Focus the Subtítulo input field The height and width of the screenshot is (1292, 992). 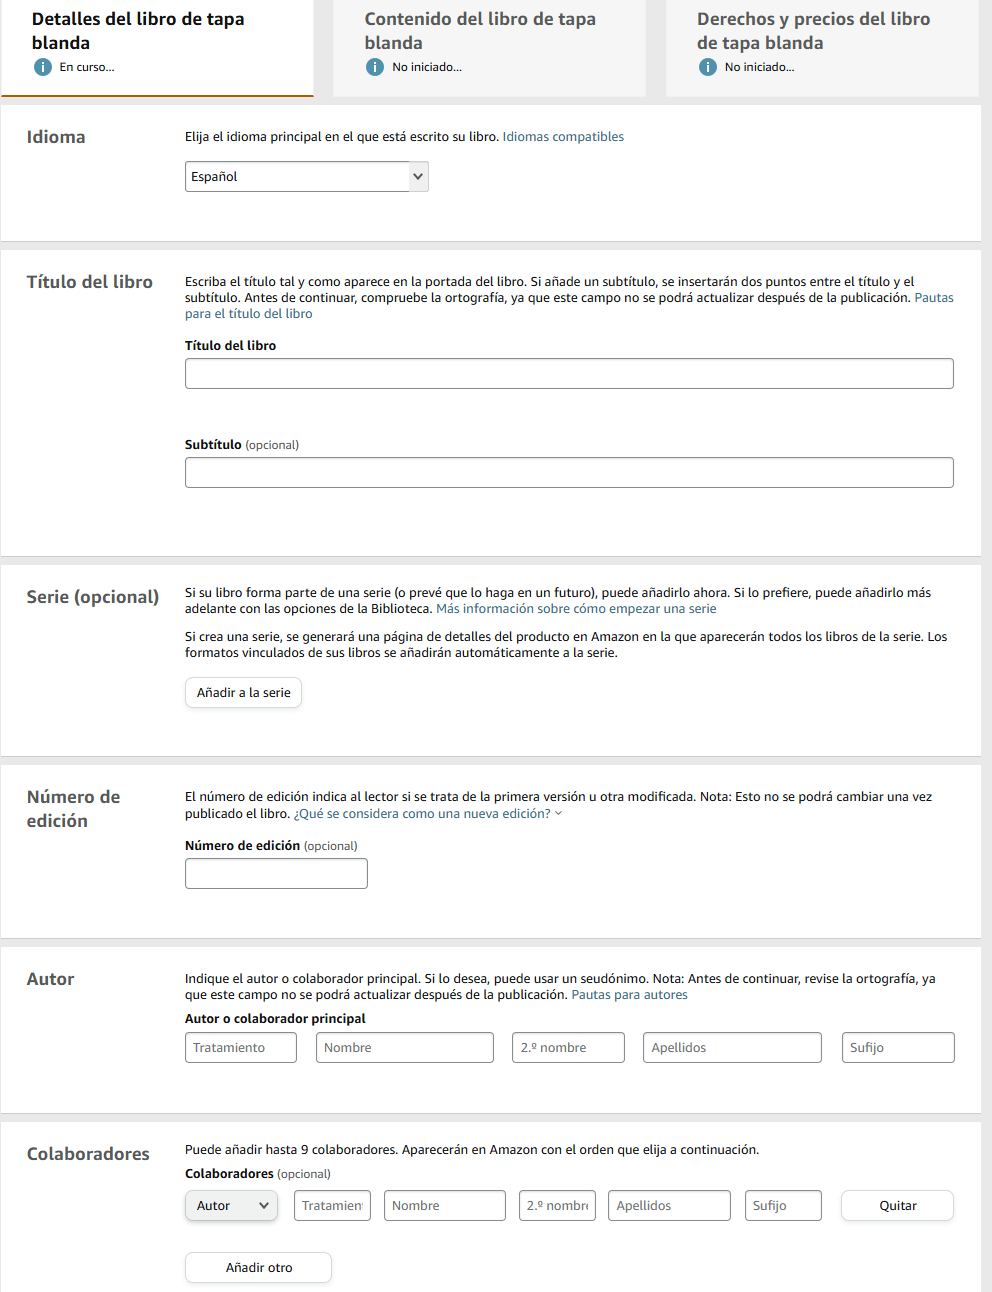569,473
